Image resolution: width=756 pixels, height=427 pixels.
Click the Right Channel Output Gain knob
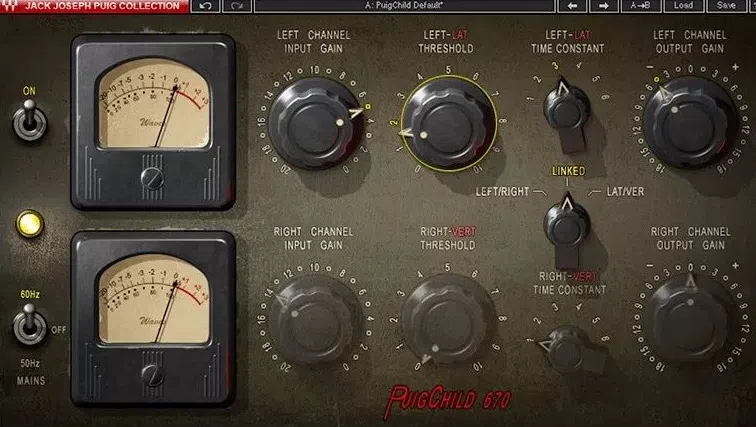point(689,317)
